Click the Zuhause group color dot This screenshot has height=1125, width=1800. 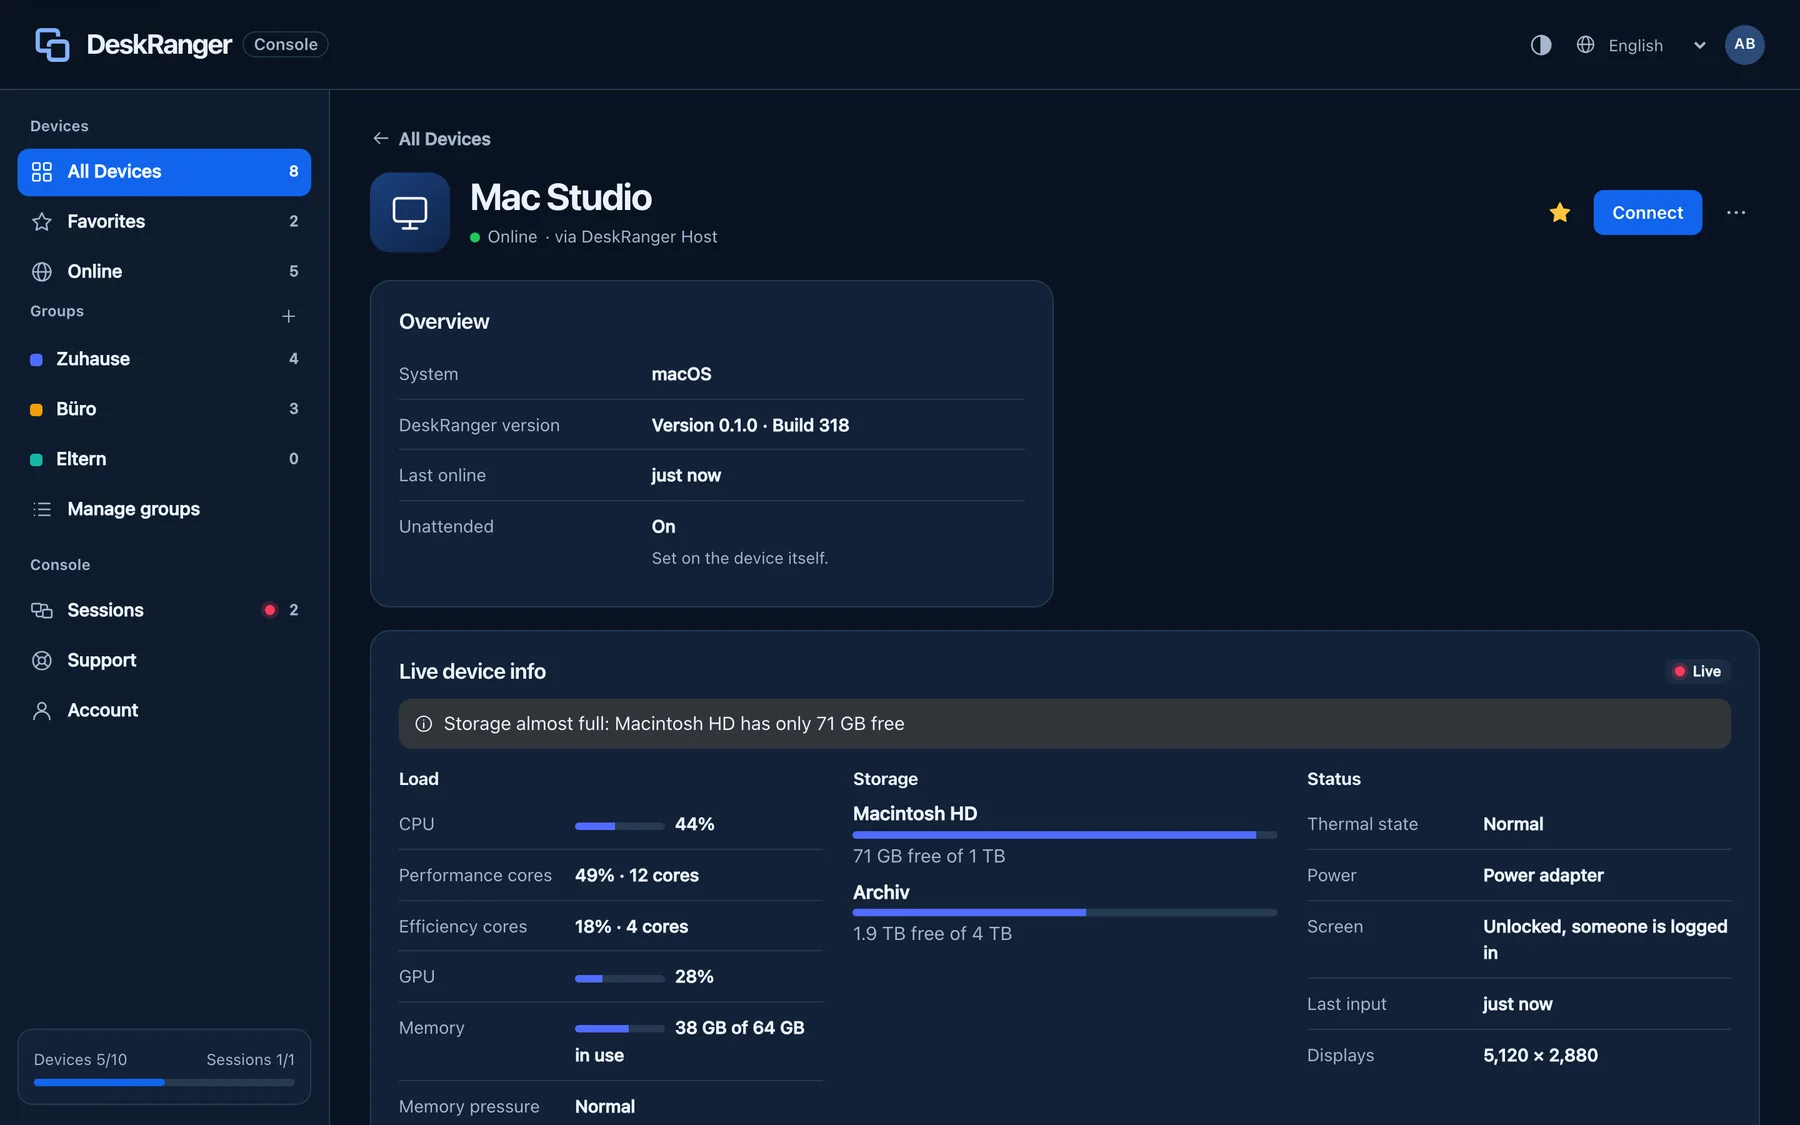[36, 360]
